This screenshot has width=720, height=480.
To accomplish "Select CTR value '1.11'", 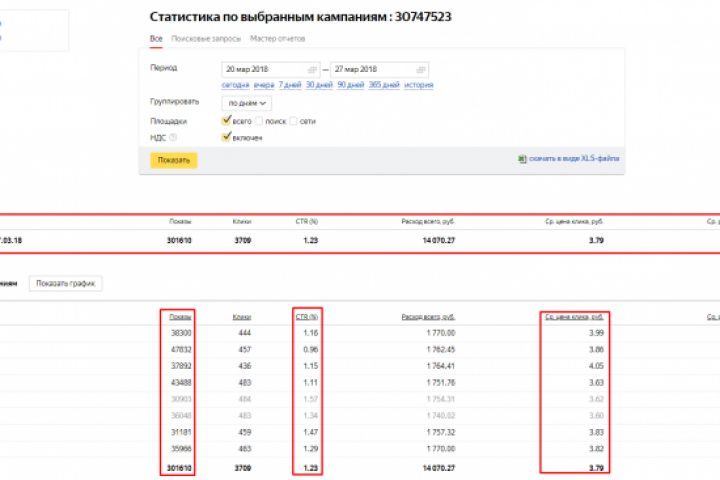I will point(311,383).
